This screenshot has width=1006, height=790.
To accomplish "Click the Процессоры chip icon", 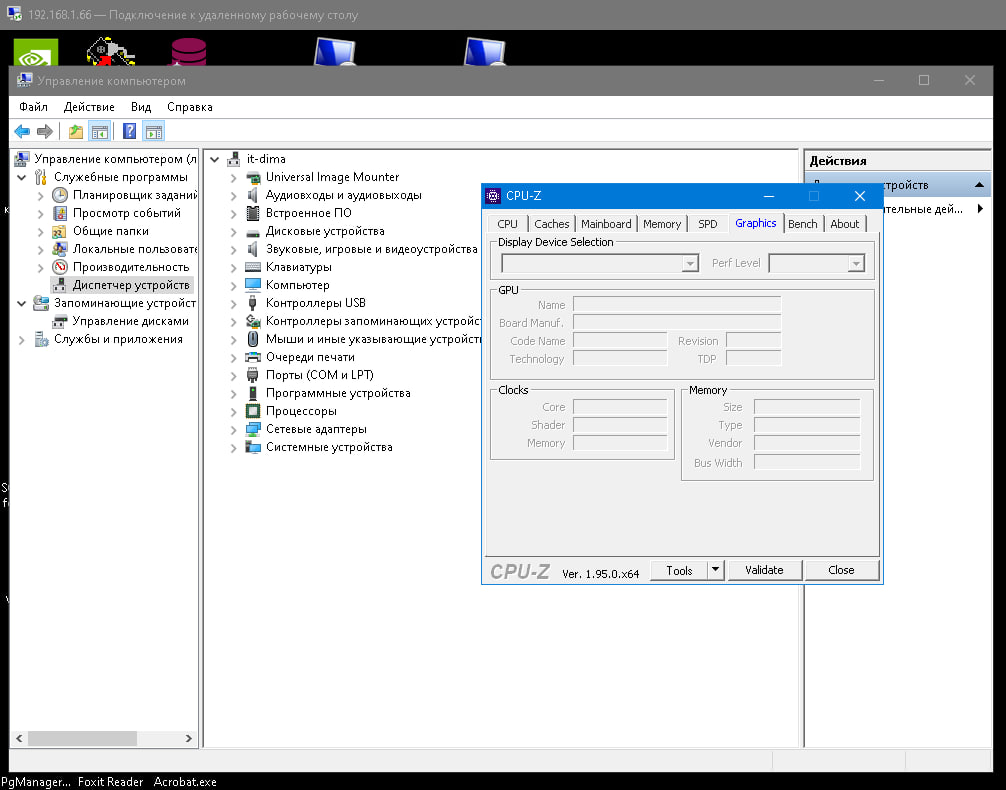I will [253, 411].
